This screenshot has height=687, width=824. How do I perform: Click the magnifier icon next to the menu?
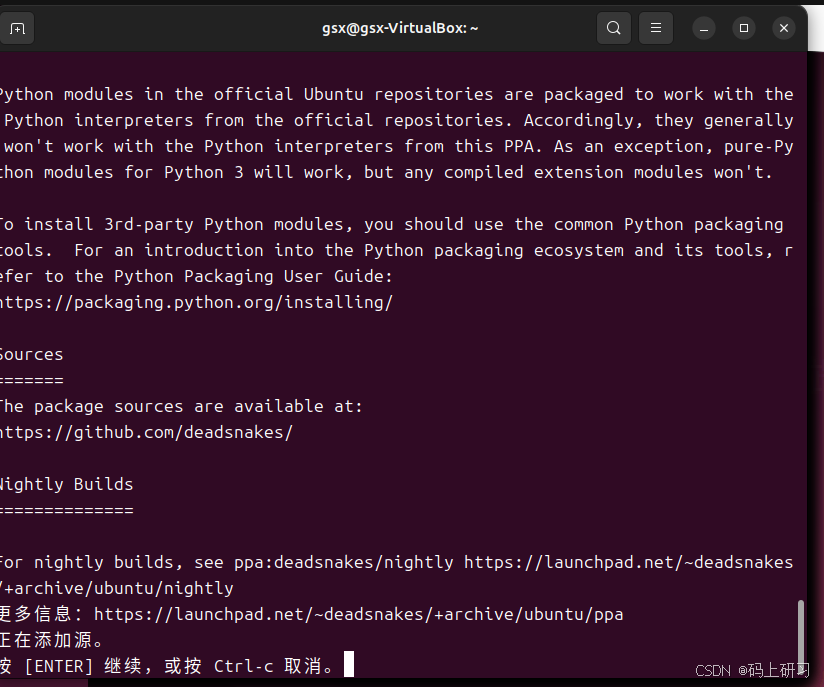[x=613, y=28]
